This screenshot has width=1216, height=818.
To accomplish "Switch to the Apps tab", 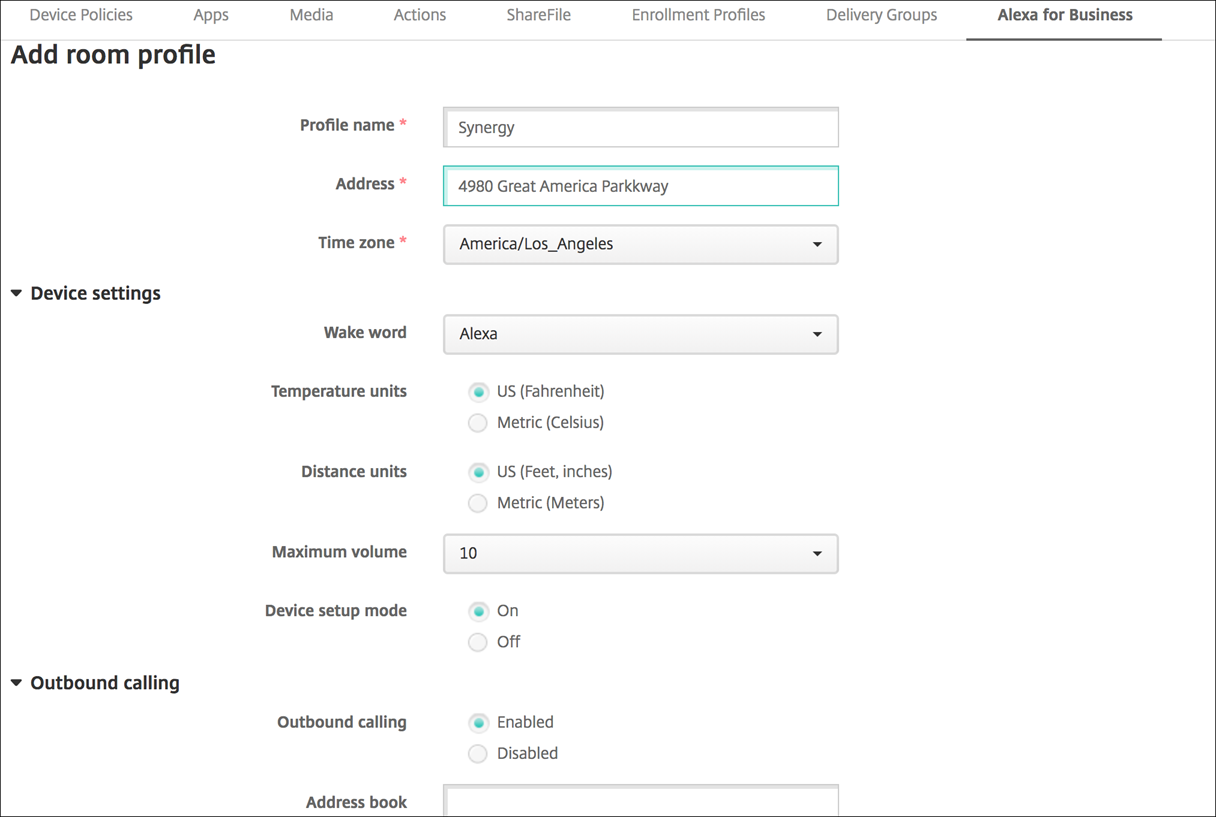I will point(211,15).
